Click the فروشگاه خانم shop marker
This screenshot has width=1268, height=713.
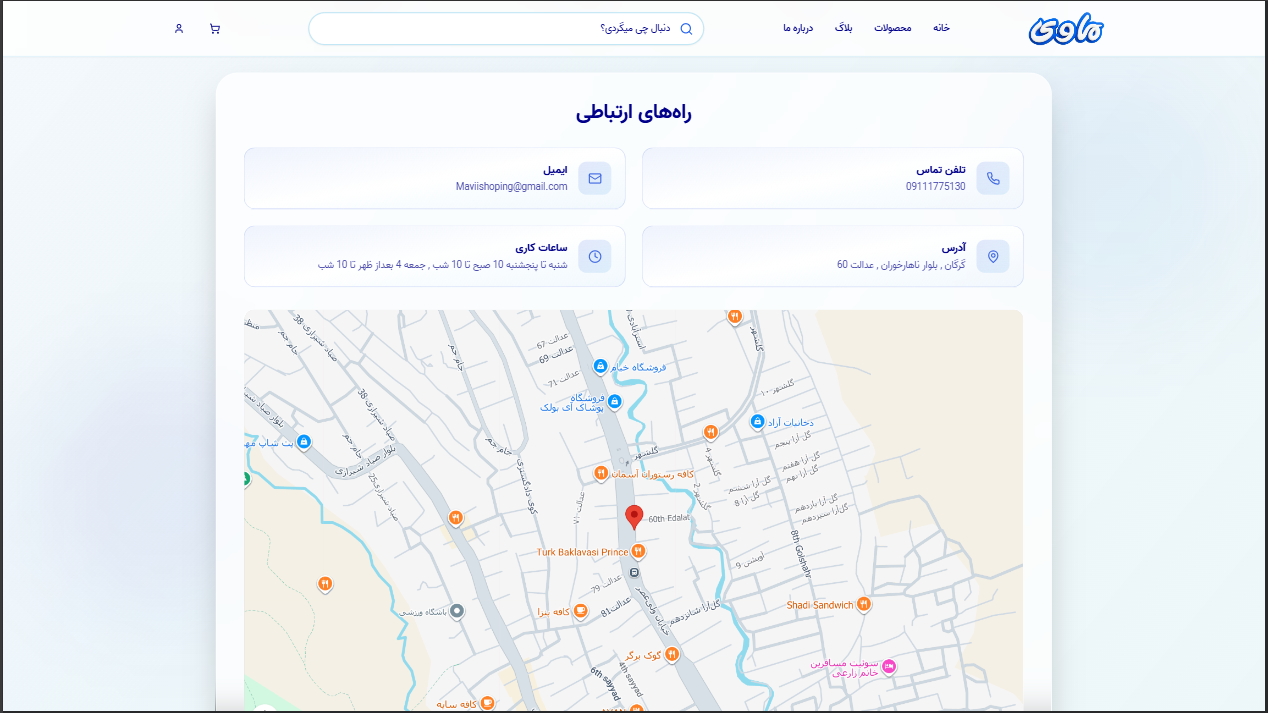(600, 367)
